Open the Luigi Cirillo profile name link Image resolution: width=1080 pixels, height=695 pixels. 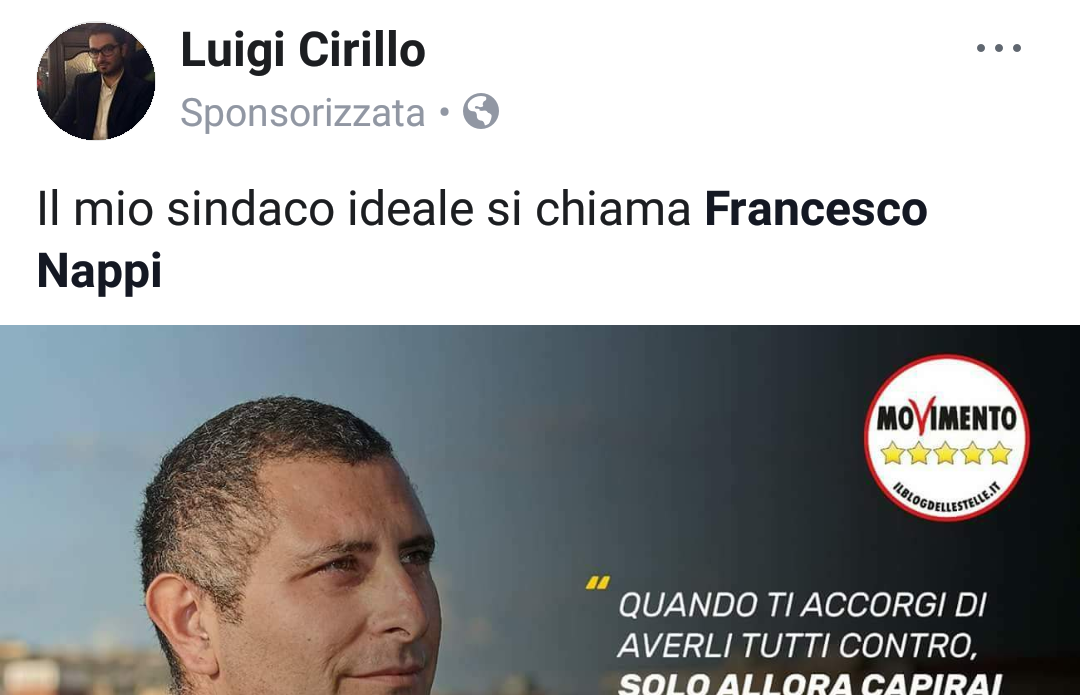303,51
